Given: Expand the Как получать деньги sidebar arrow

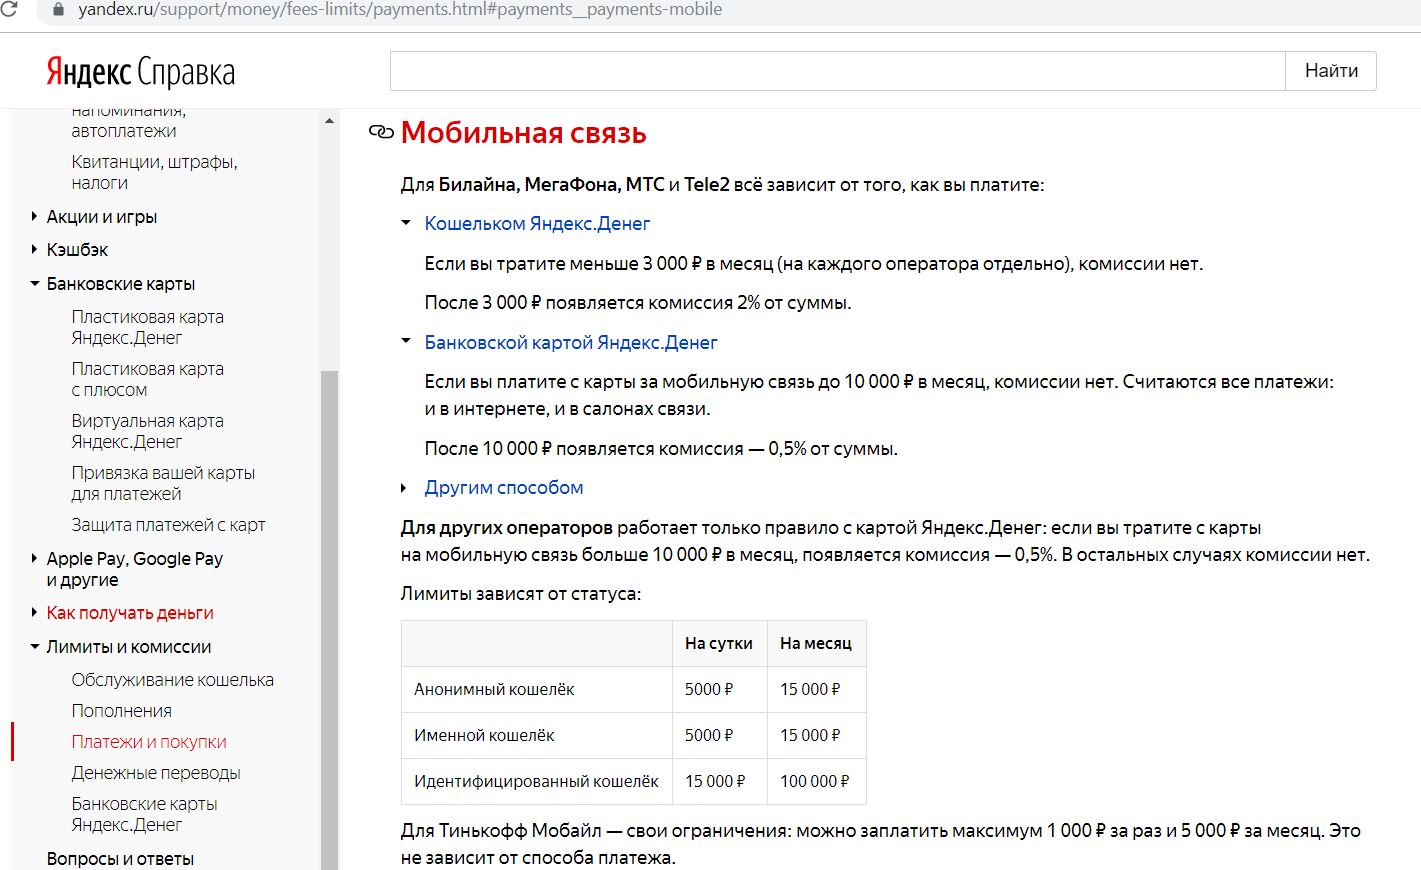Looking at the screenshot, I should [x=34, y=612].
